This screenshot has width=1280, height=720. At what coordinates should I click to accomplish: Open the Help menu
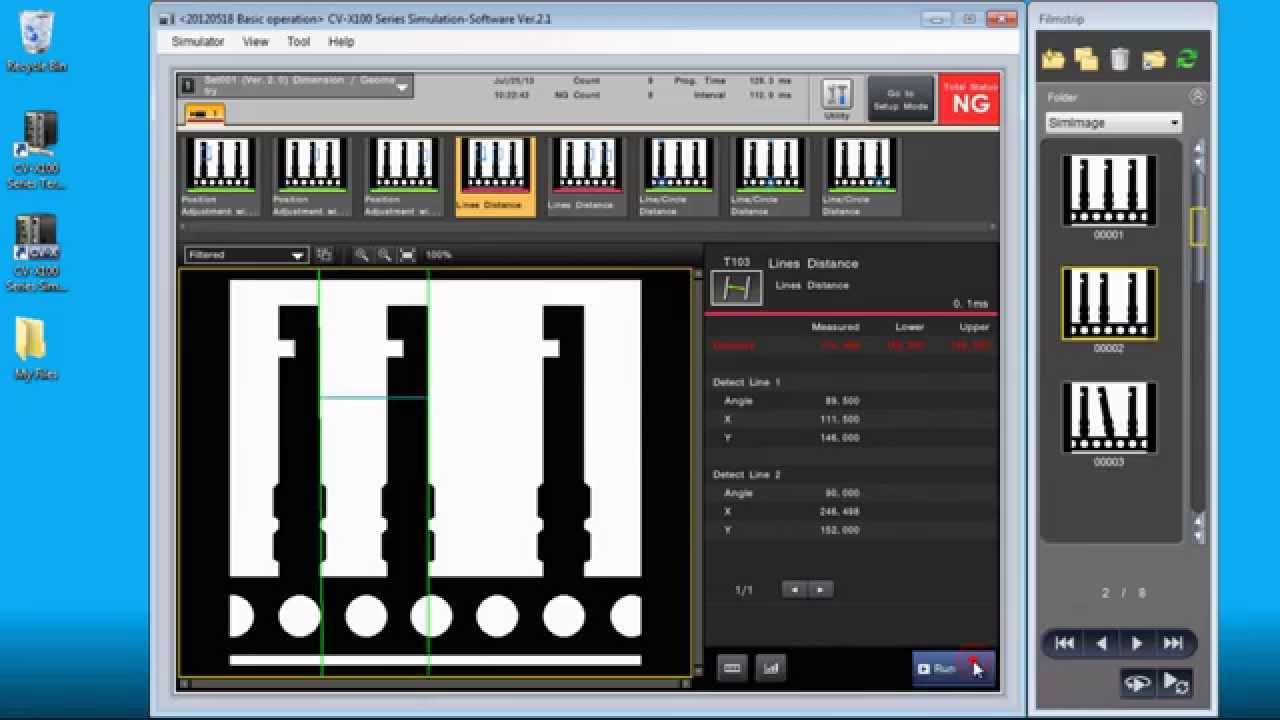tap(341, 42)
